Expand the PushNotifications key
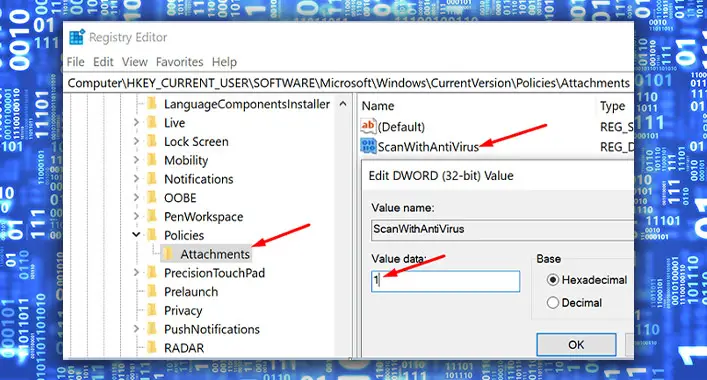The image size is (707, 380). click(136, 329)
